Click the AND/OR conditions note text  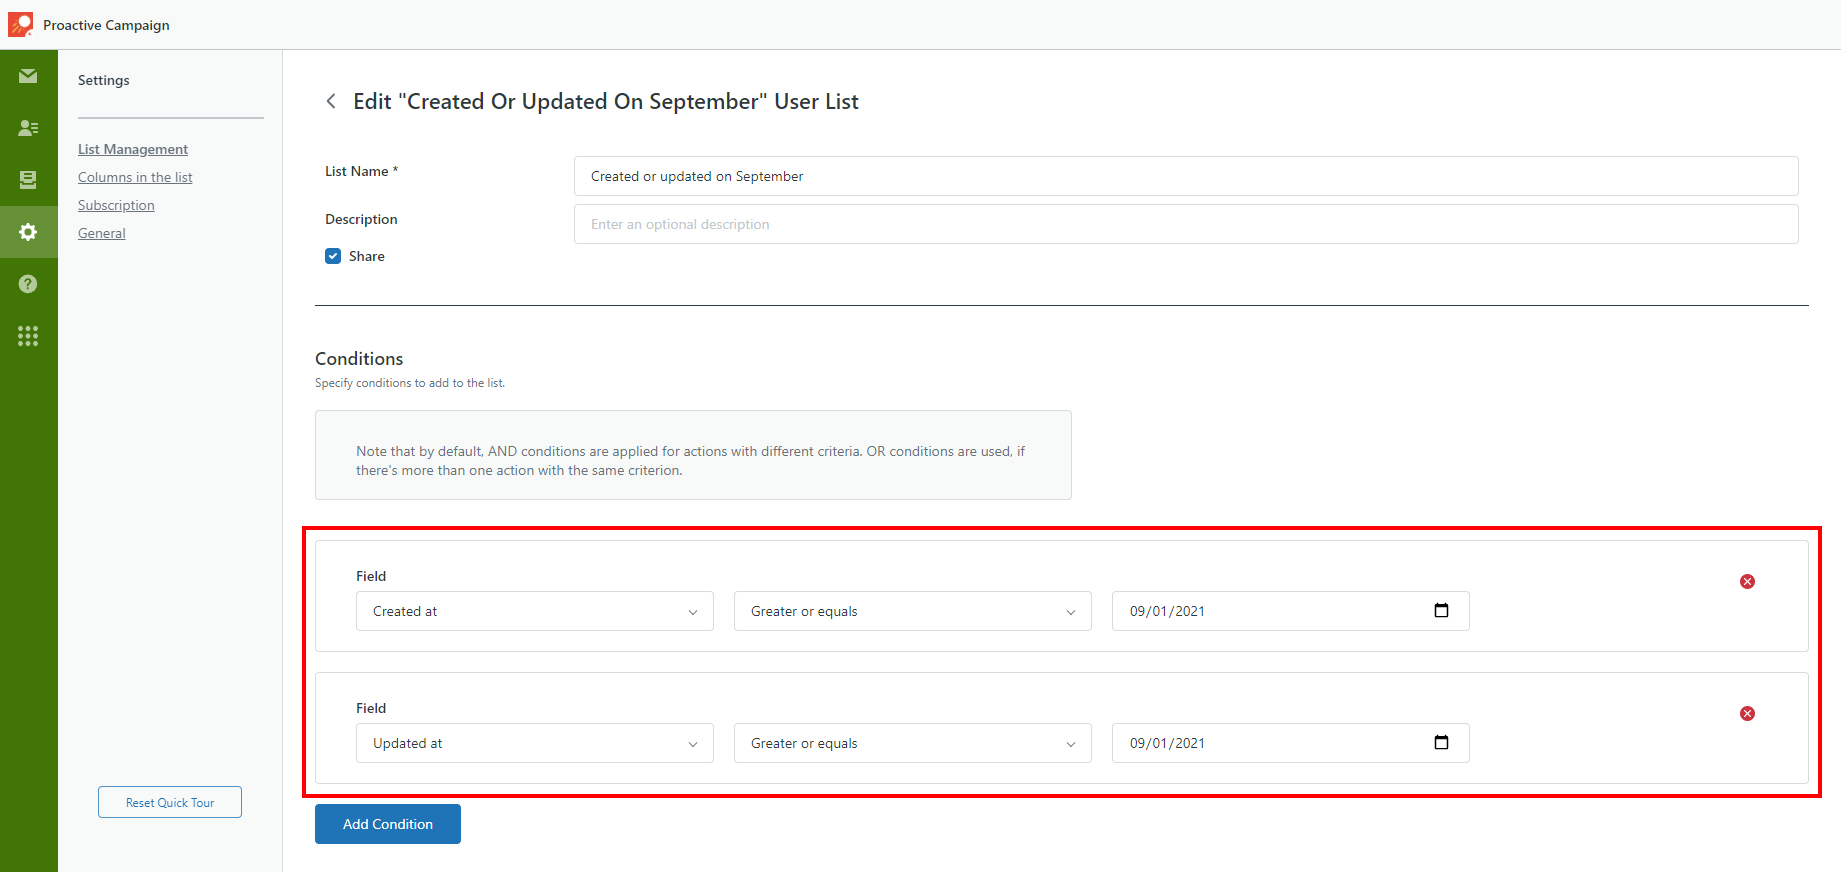[x=691, y=461]
